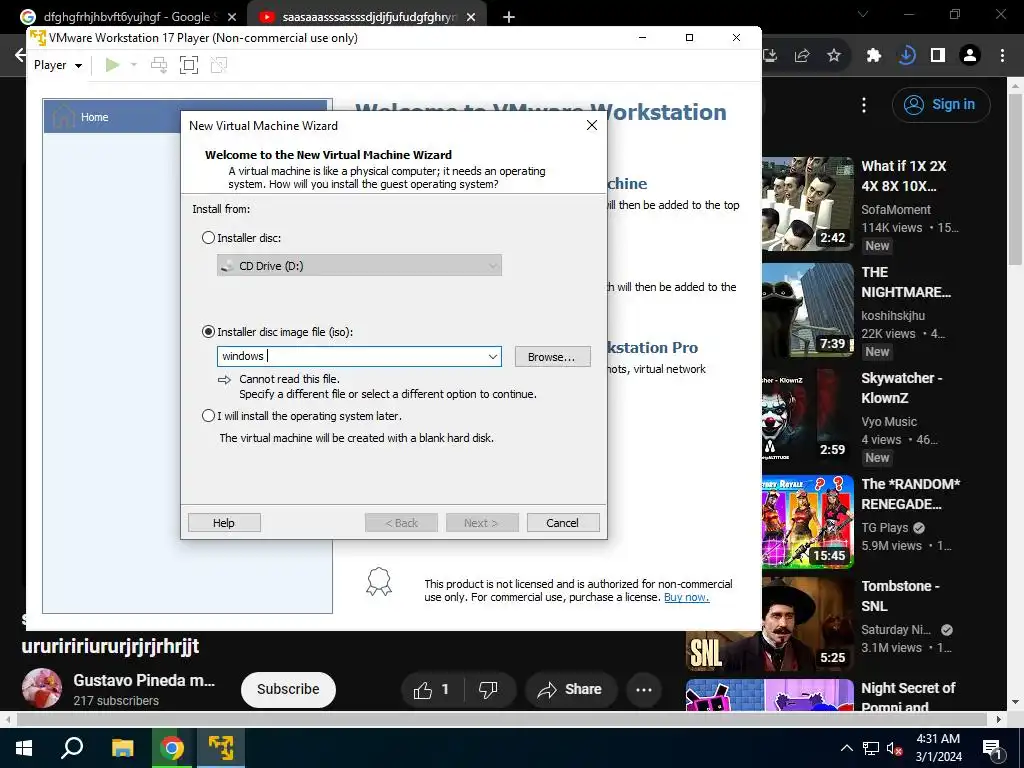Click Browse to locate an ISO file
This screenshot has height=768, width=1024.
click(x=552, y=357)
